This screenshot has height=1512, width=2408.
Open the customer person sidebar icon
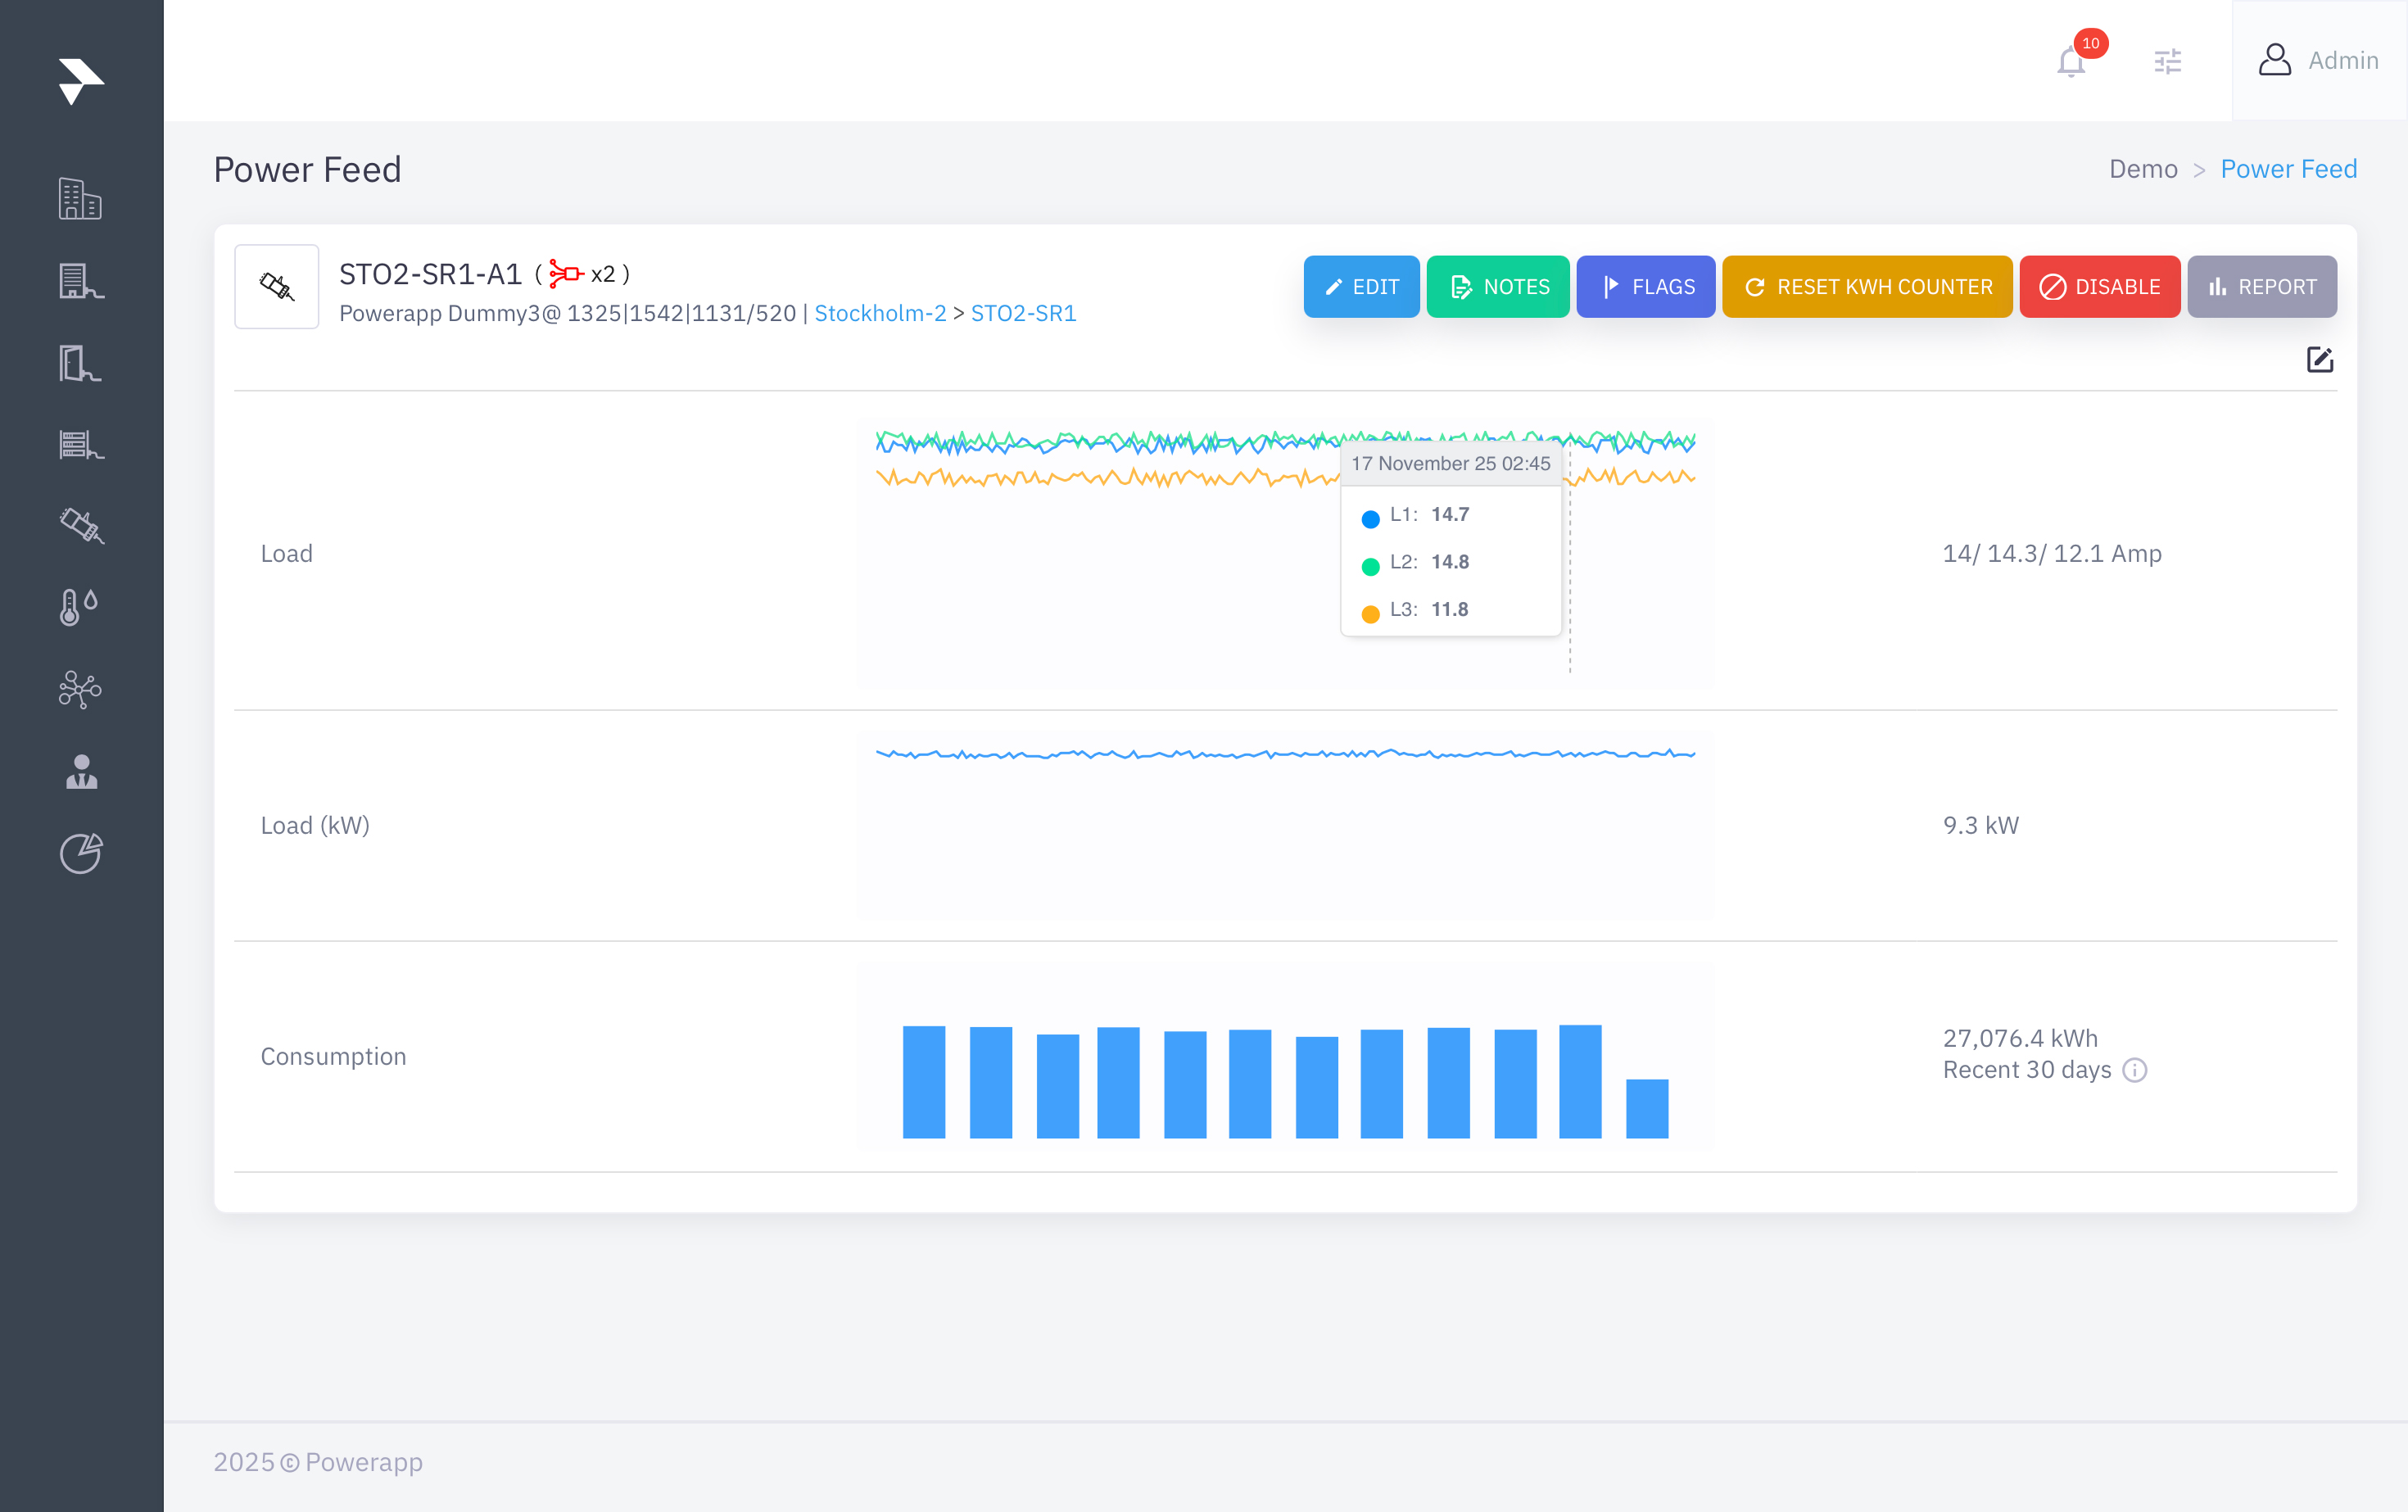[x=81, y=771]
